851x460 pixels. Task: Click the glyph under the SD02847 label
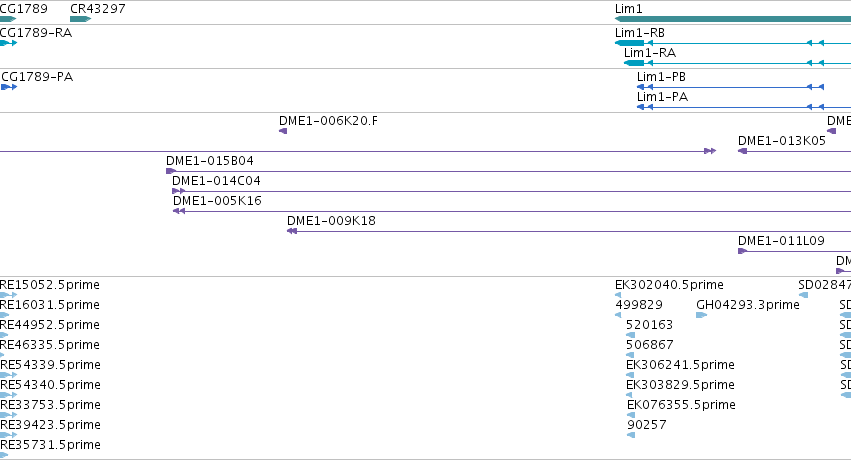[x=804, y=295]
